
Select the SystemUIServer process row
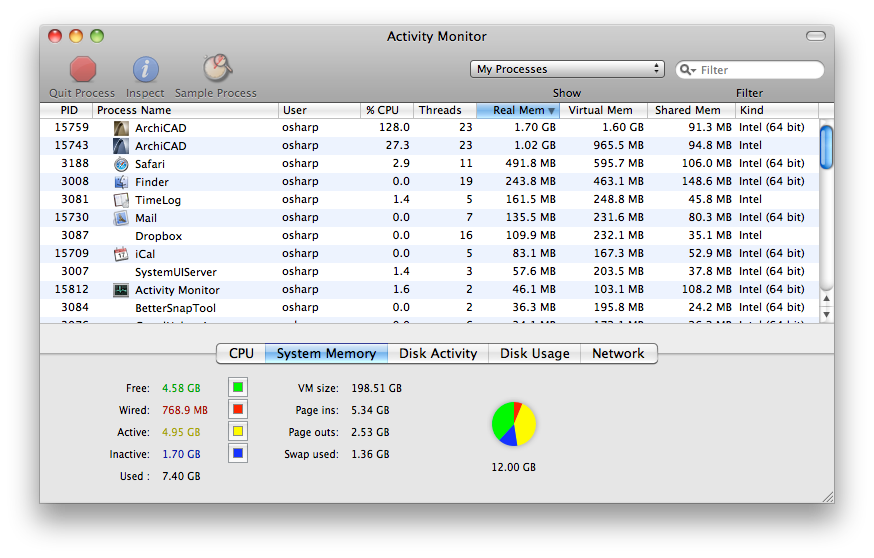(429, 271)
